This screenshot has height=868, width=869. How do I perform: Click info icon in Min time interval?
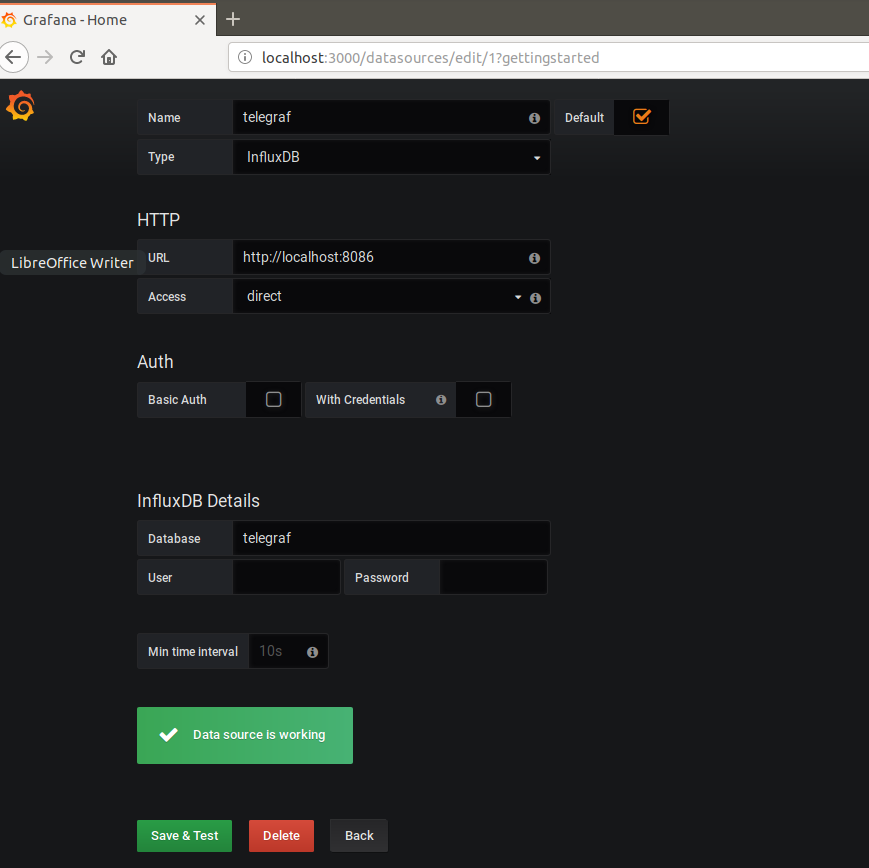313,652
